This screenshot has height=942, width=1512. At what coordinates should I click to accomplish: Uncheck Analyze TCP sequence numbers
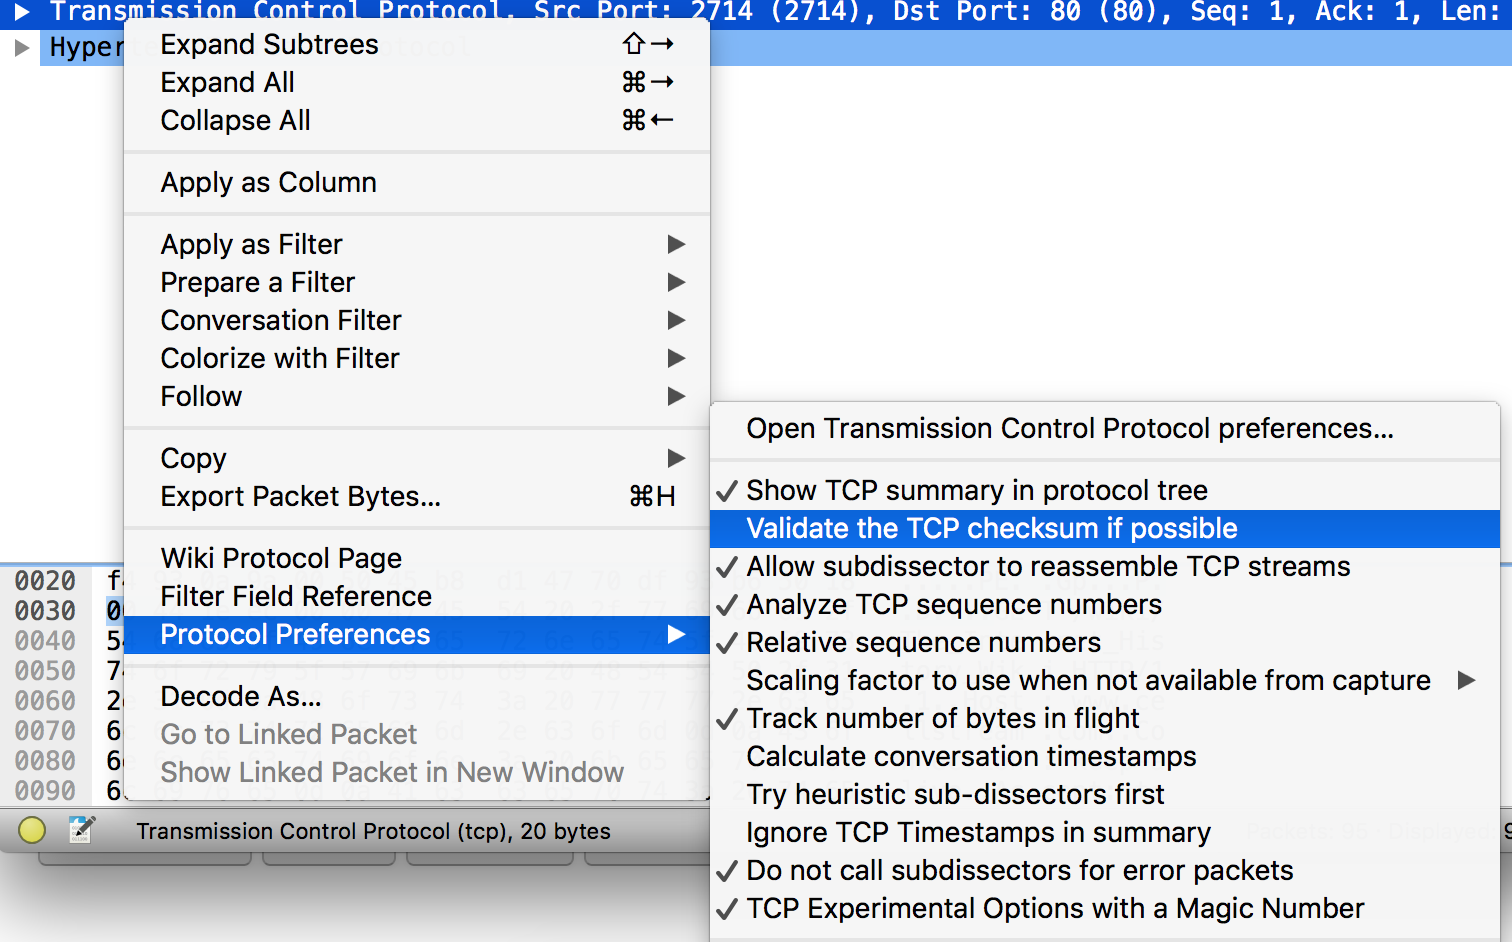click(953, 605)
